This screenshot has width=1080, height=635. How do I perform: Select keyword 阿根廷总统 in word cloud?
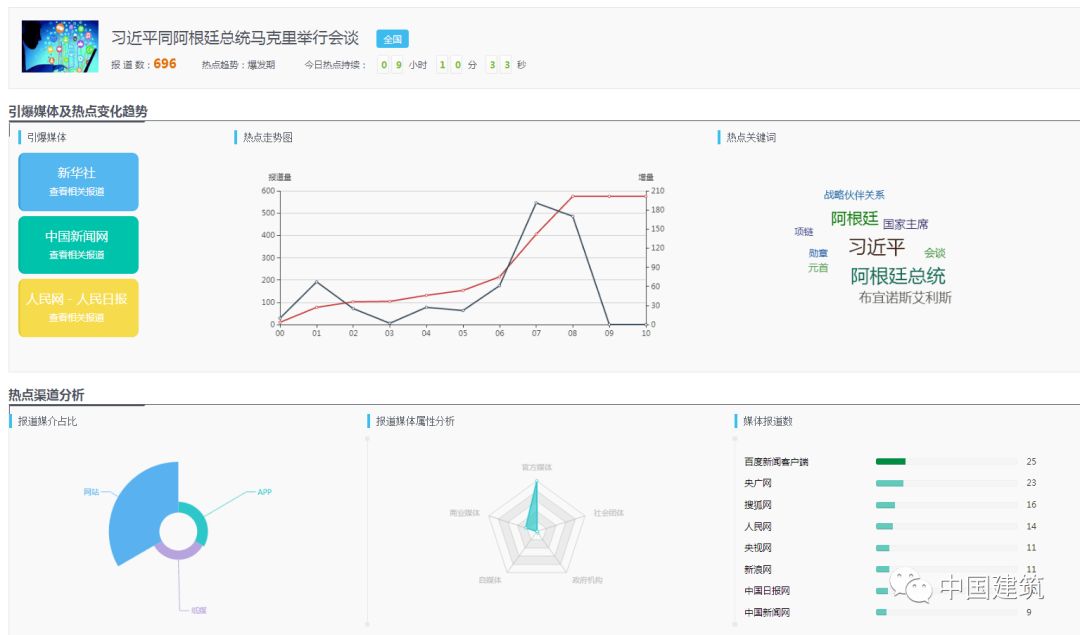(897, 276)
